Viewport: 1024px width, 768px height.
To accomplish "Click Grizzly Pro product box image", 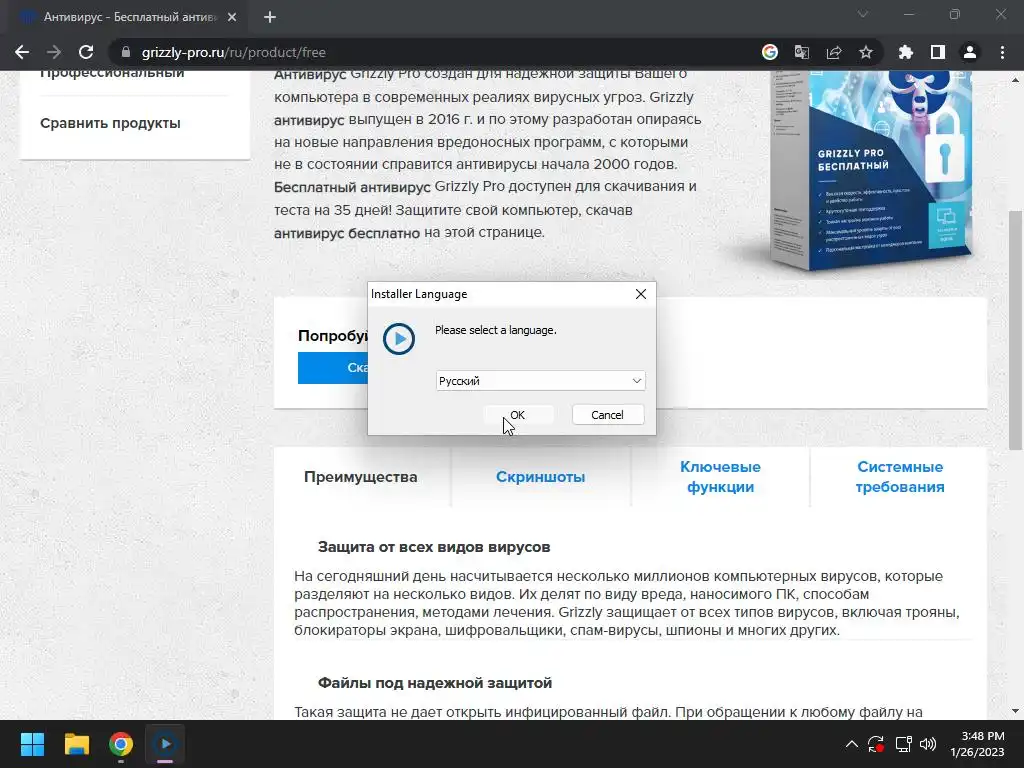I will click(x=871, y=170).
